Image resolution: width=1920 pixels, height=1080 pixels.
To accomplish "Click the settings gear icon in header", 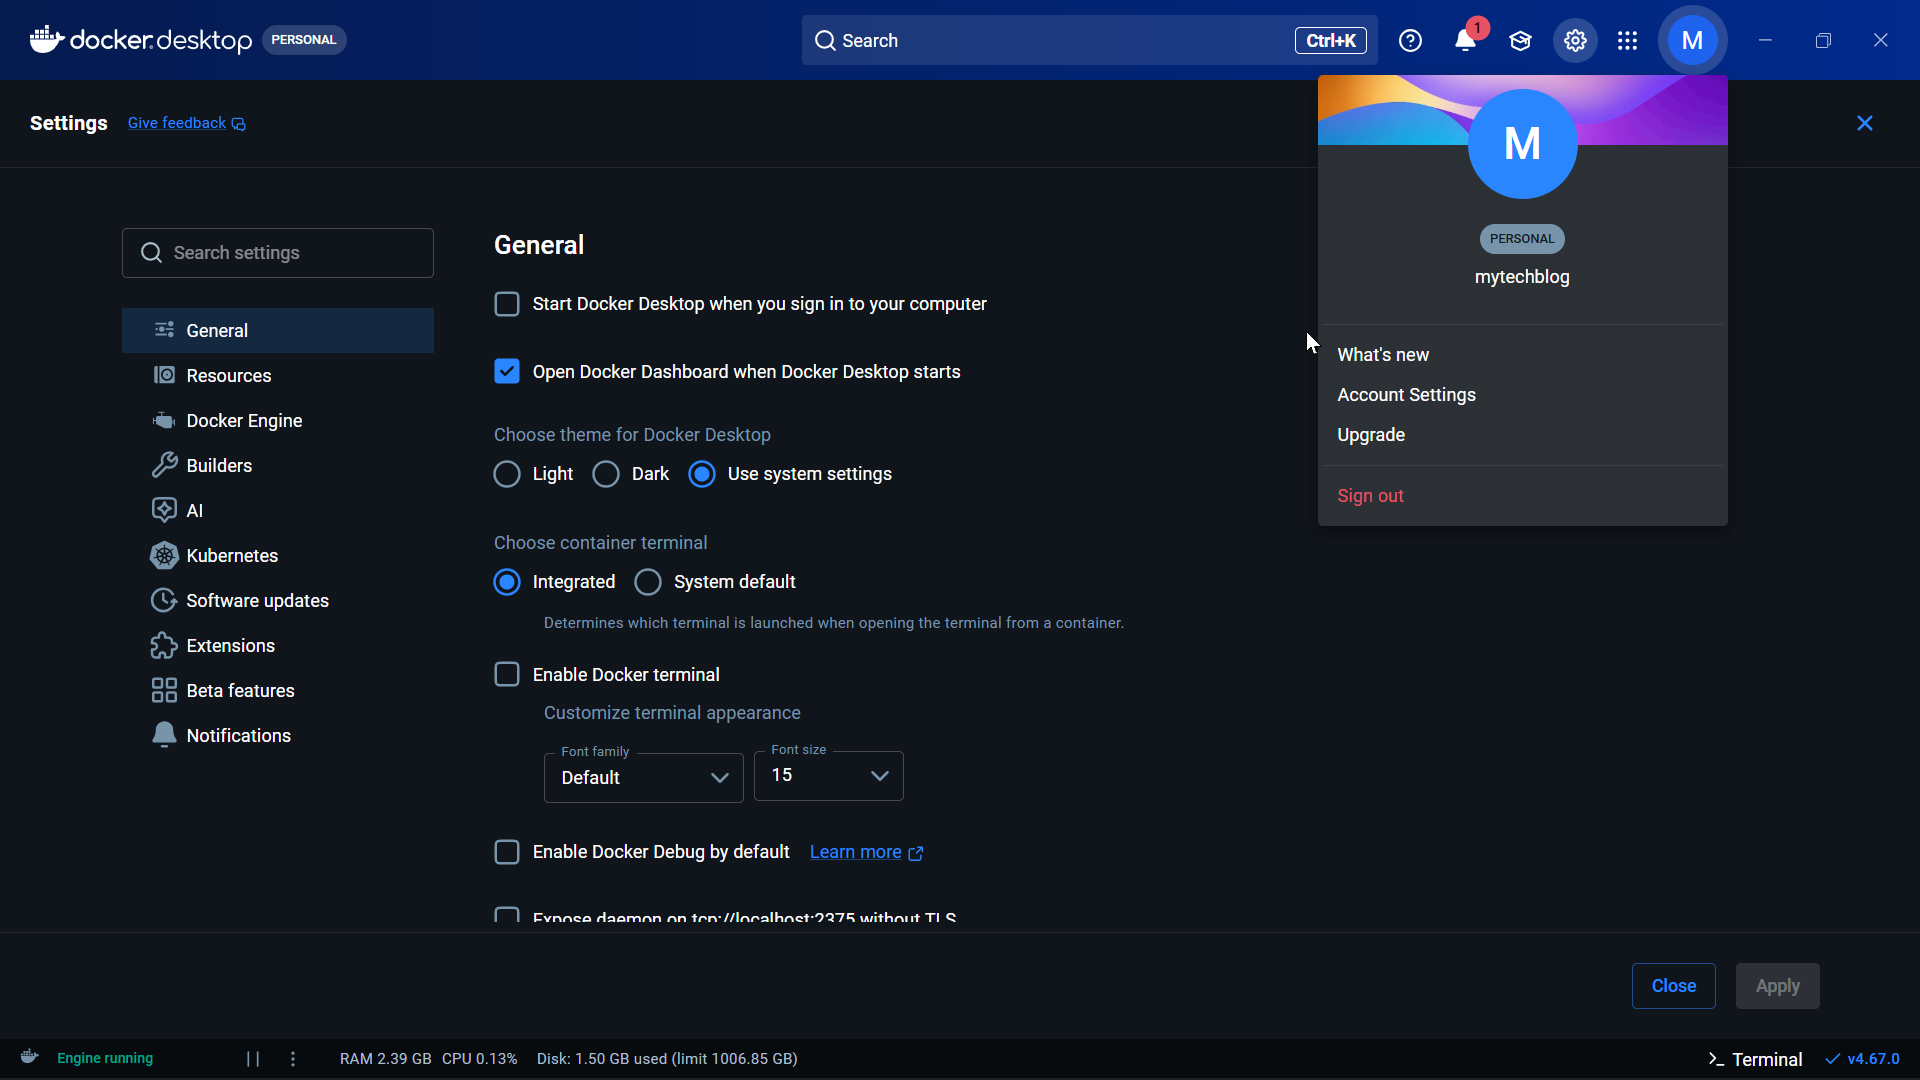I will pyautogui.click(x=1575, y=41).
